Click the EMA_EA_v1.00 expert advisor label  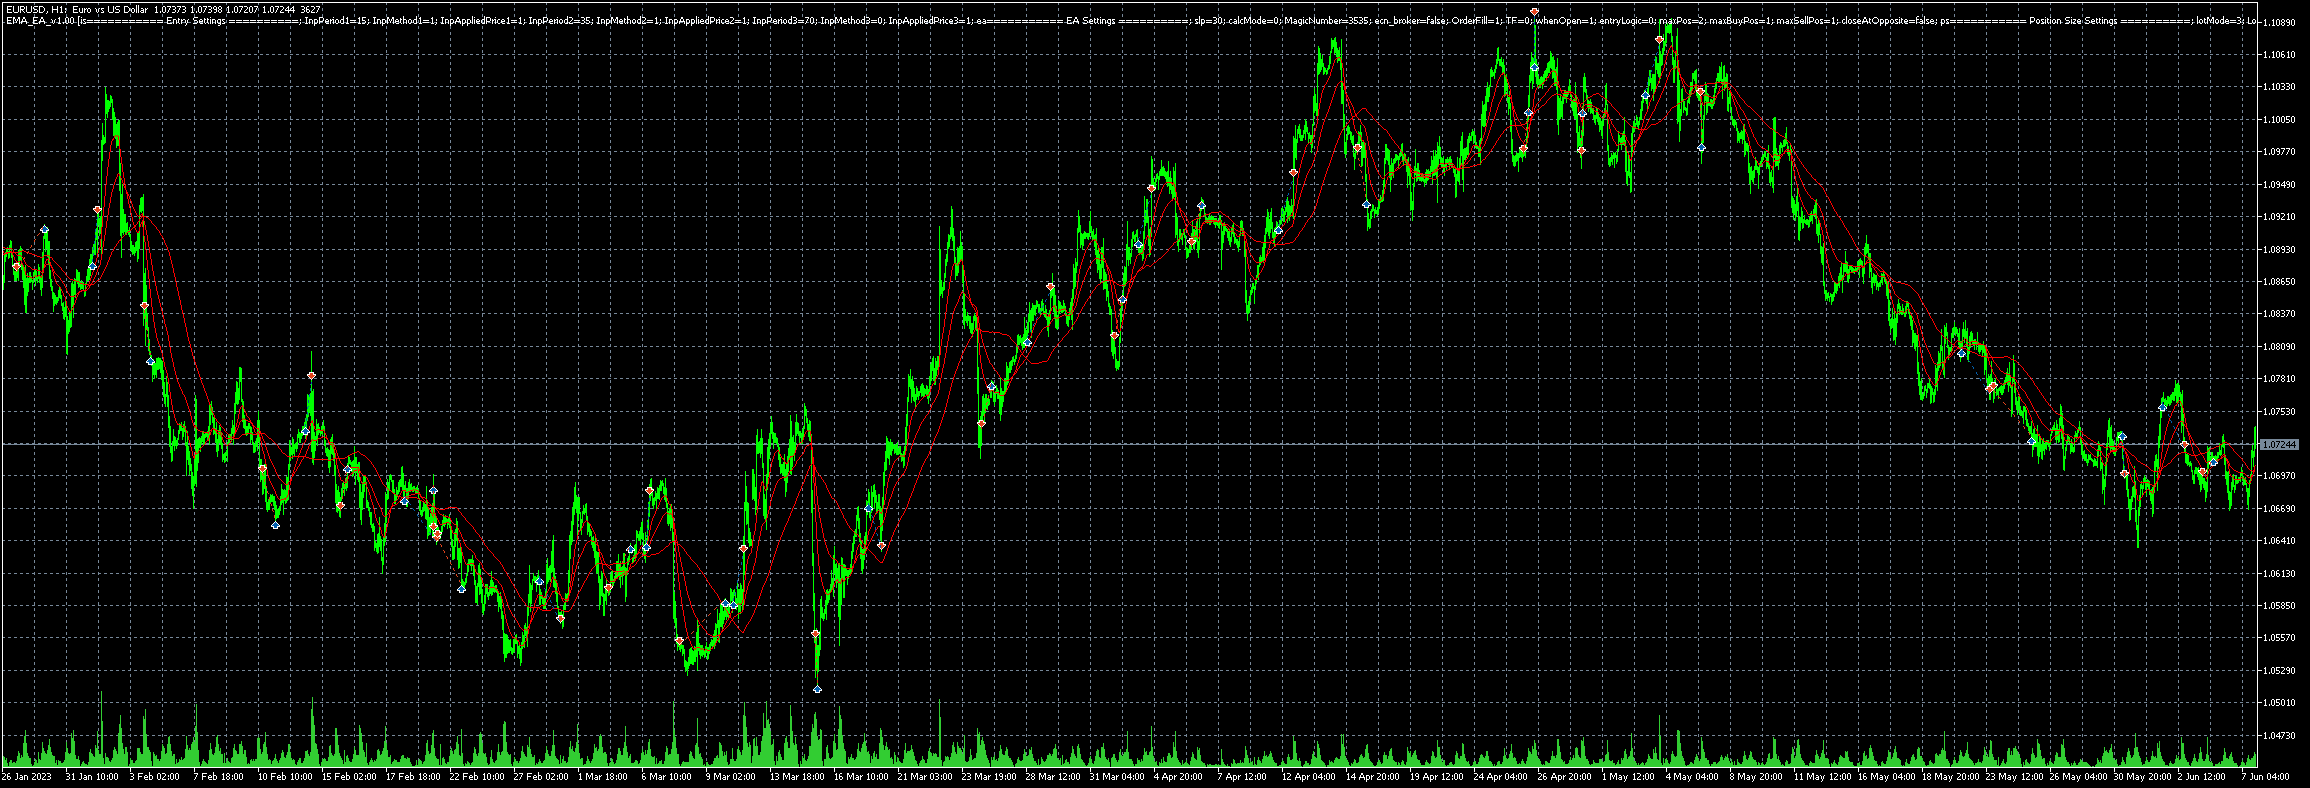click(40, 21)
